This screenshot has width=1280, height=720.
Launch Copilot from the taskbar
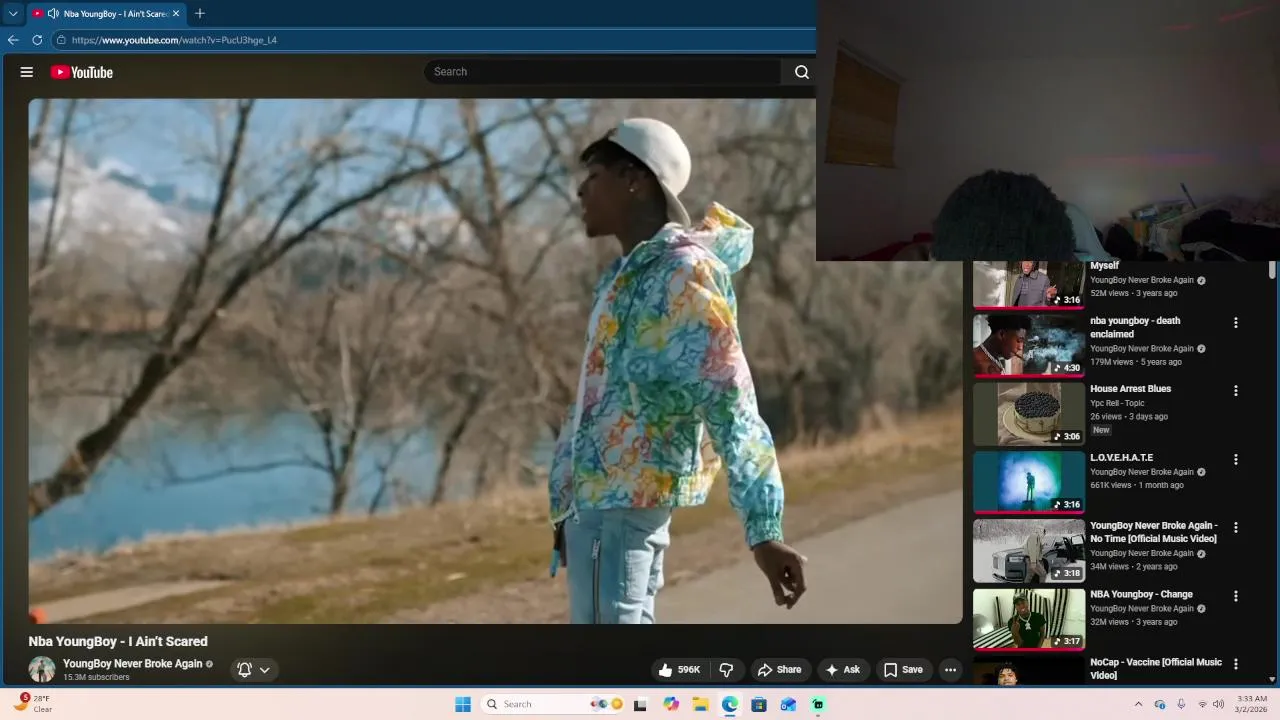point(671,704)
